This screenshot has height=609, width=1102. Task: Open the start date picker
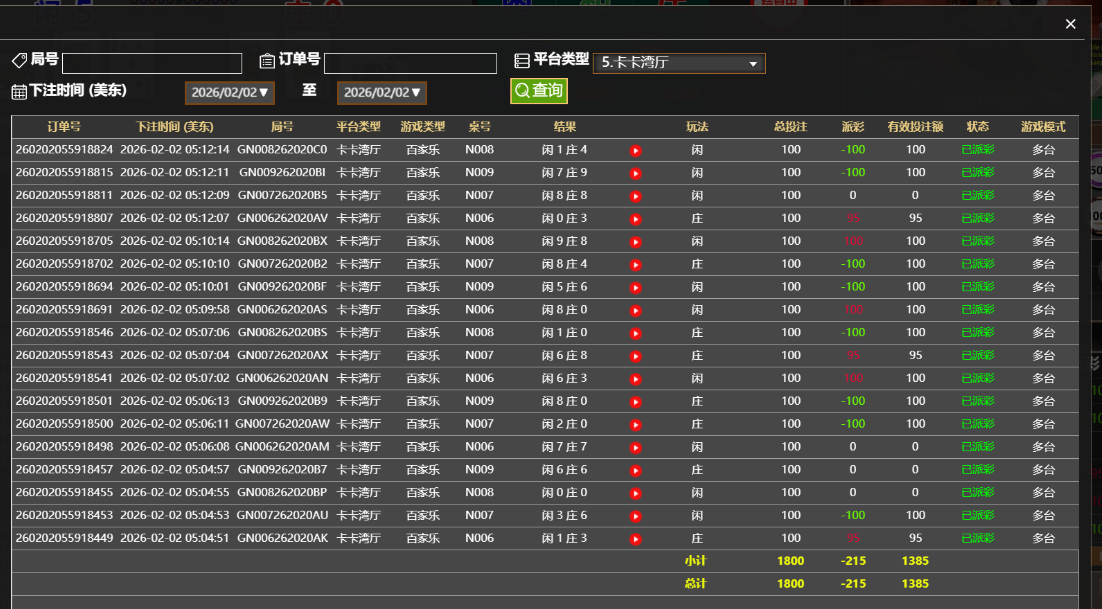click(229, 93)
